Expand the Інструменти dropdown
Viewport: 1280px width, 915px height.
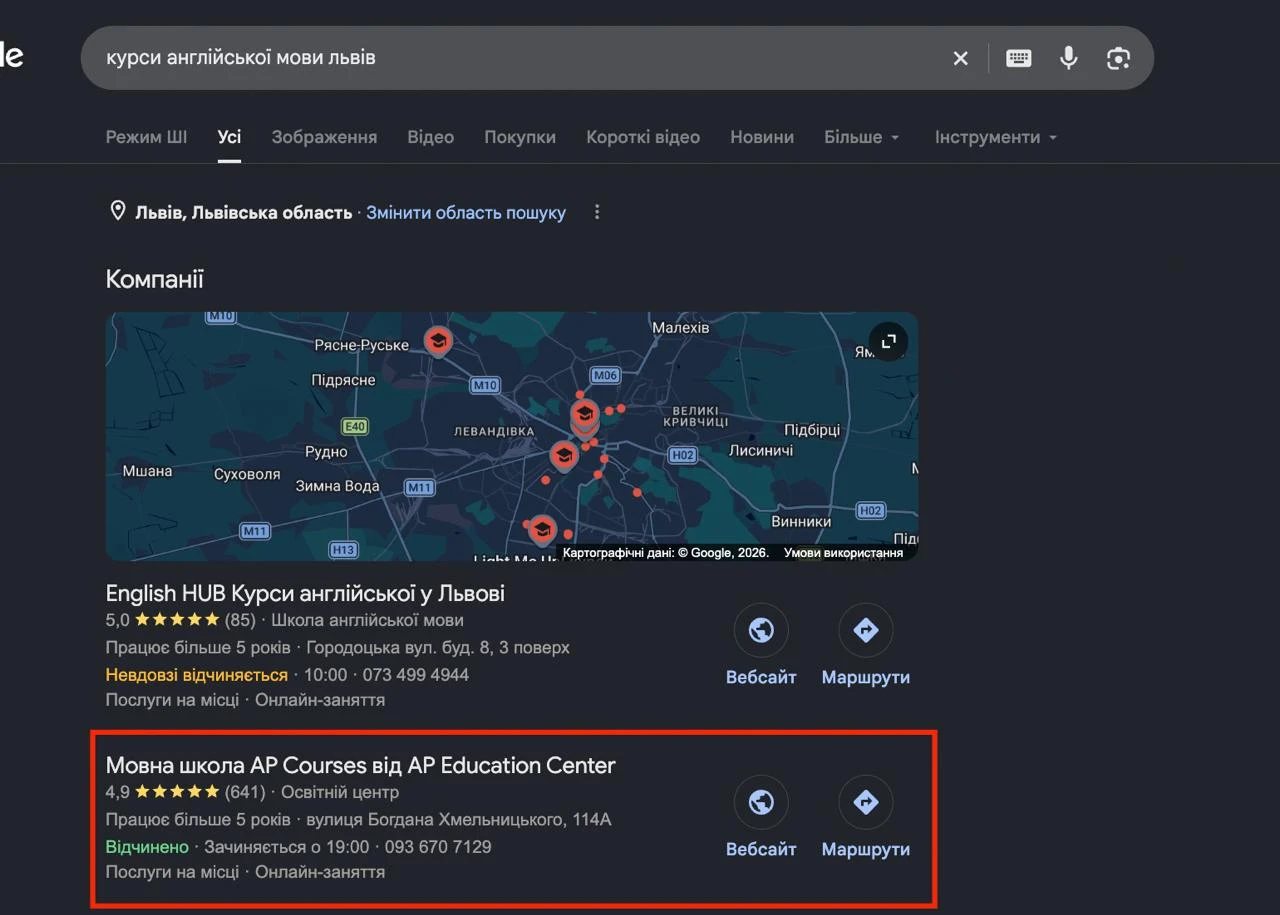(x=996, y=137)
